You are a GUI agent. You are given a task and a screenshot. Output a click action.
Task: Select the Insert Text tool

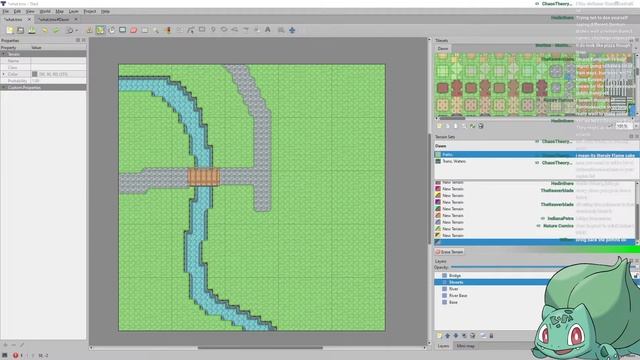click(268, 30)
